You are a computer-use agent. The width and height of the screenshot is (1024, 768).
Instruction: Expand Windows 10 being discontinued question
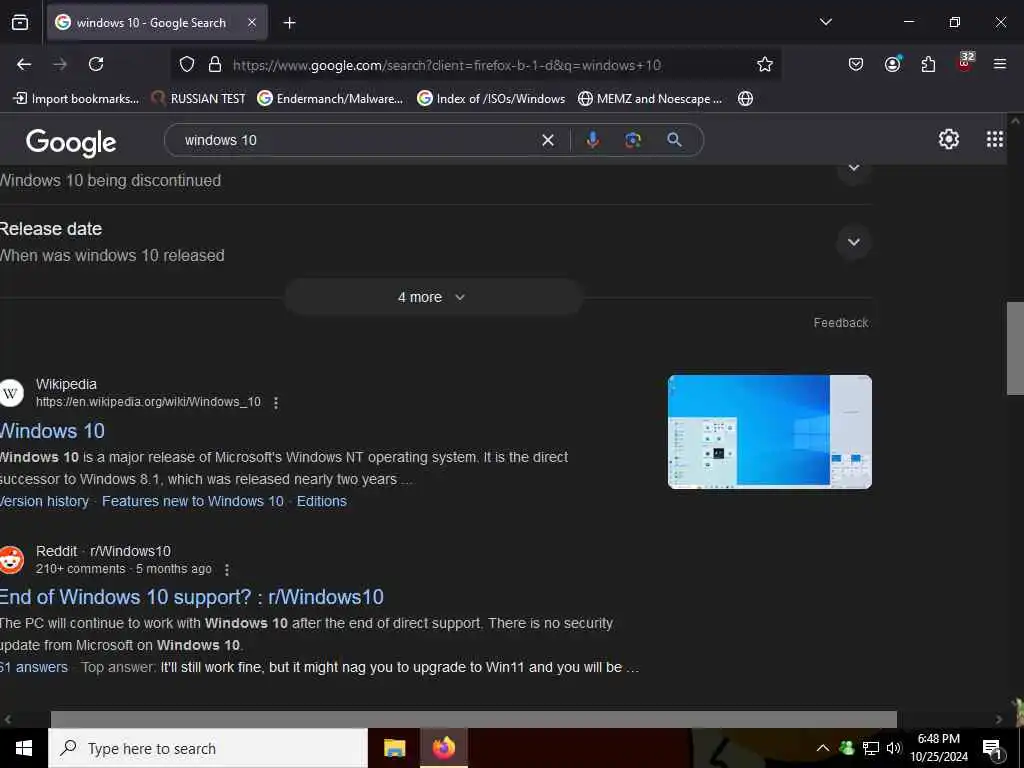tap(854, 168)
